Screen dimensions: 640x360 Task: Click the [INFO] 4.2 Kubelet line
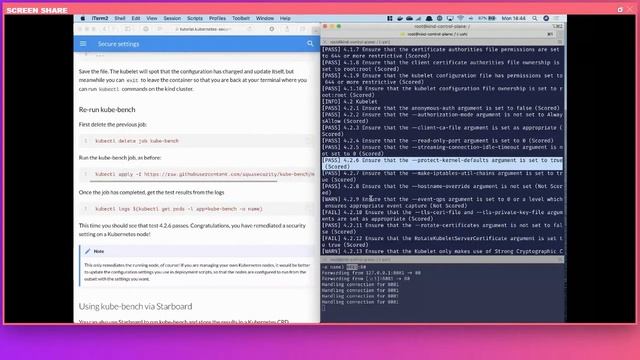point(350,102)
